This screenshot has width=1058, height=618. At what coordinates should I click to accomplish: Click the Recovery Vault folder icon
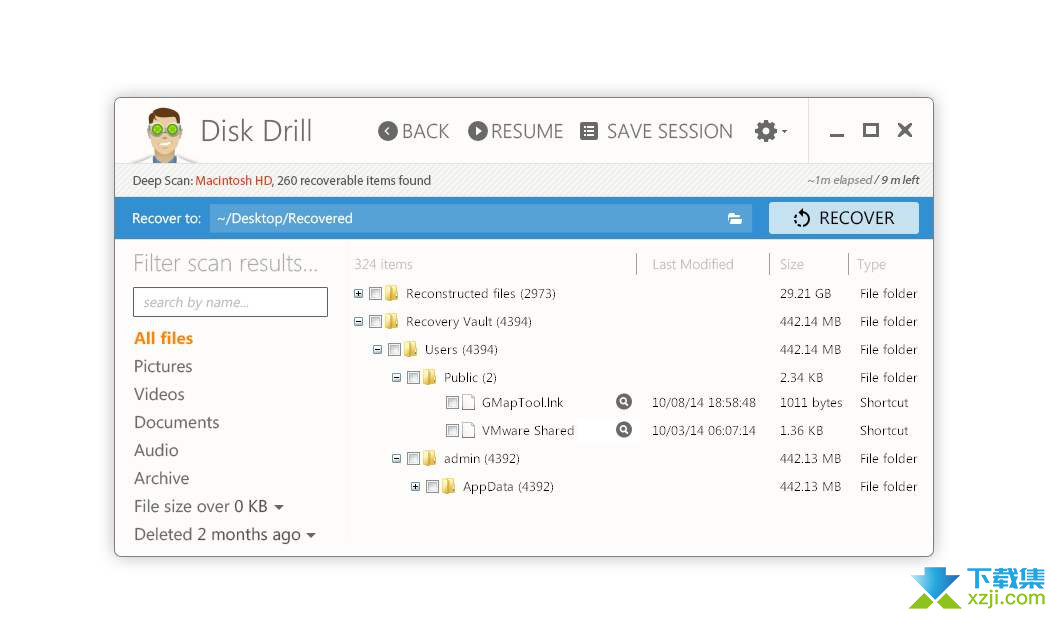(391, 322)
